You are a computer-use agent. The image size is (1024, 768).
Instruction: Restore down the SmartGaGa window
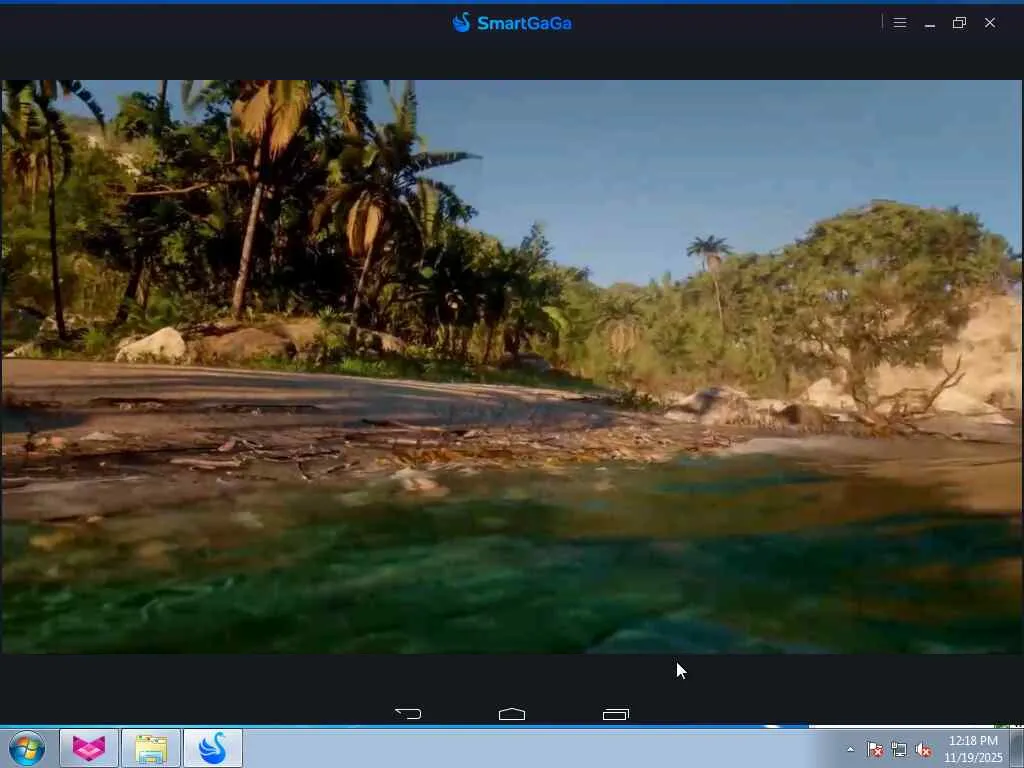click(x=959, y=23)
